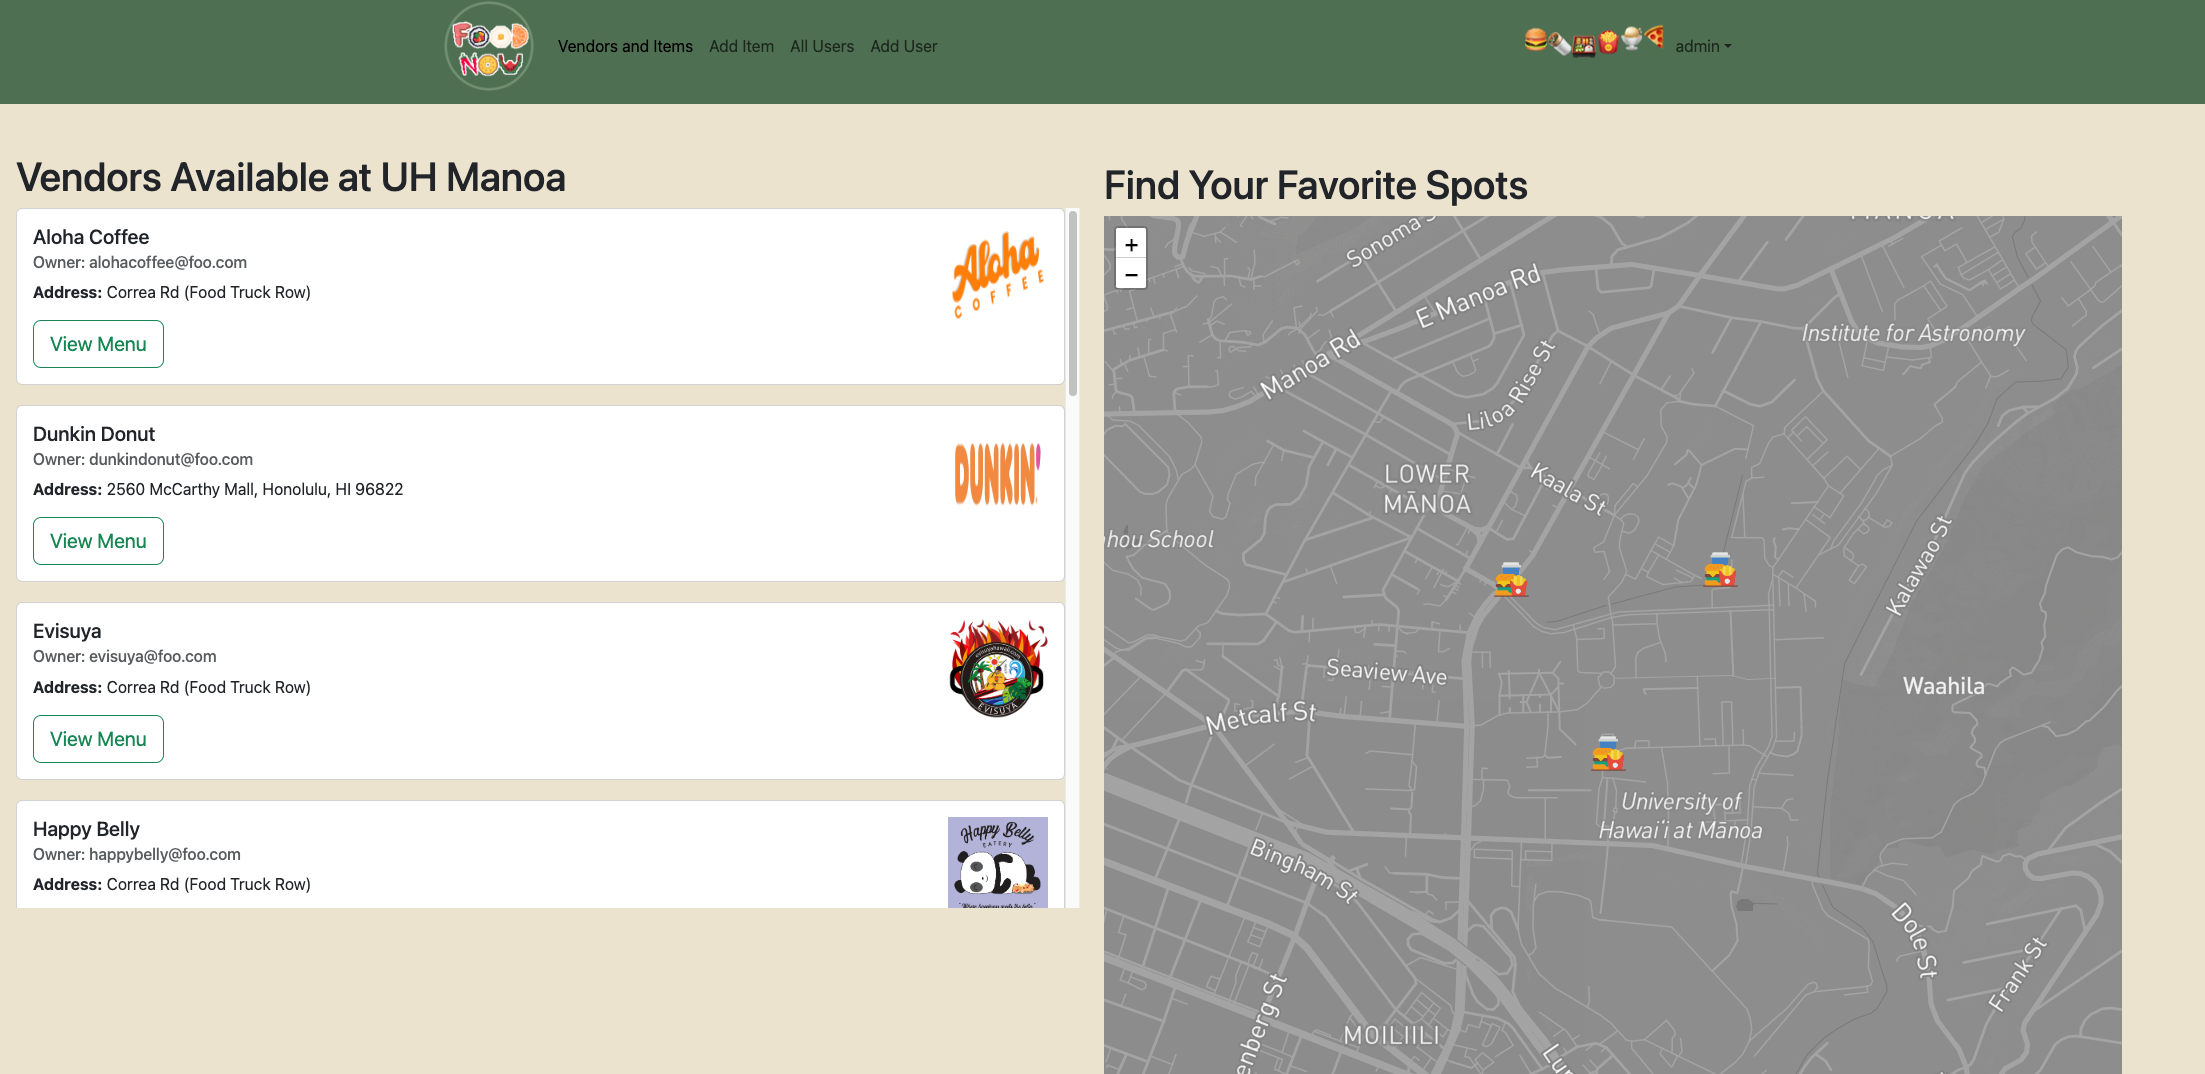The height and width of the screenshot is (1074, 2205).
Task: Click the Waahila map label
Action: point(1943,686)
